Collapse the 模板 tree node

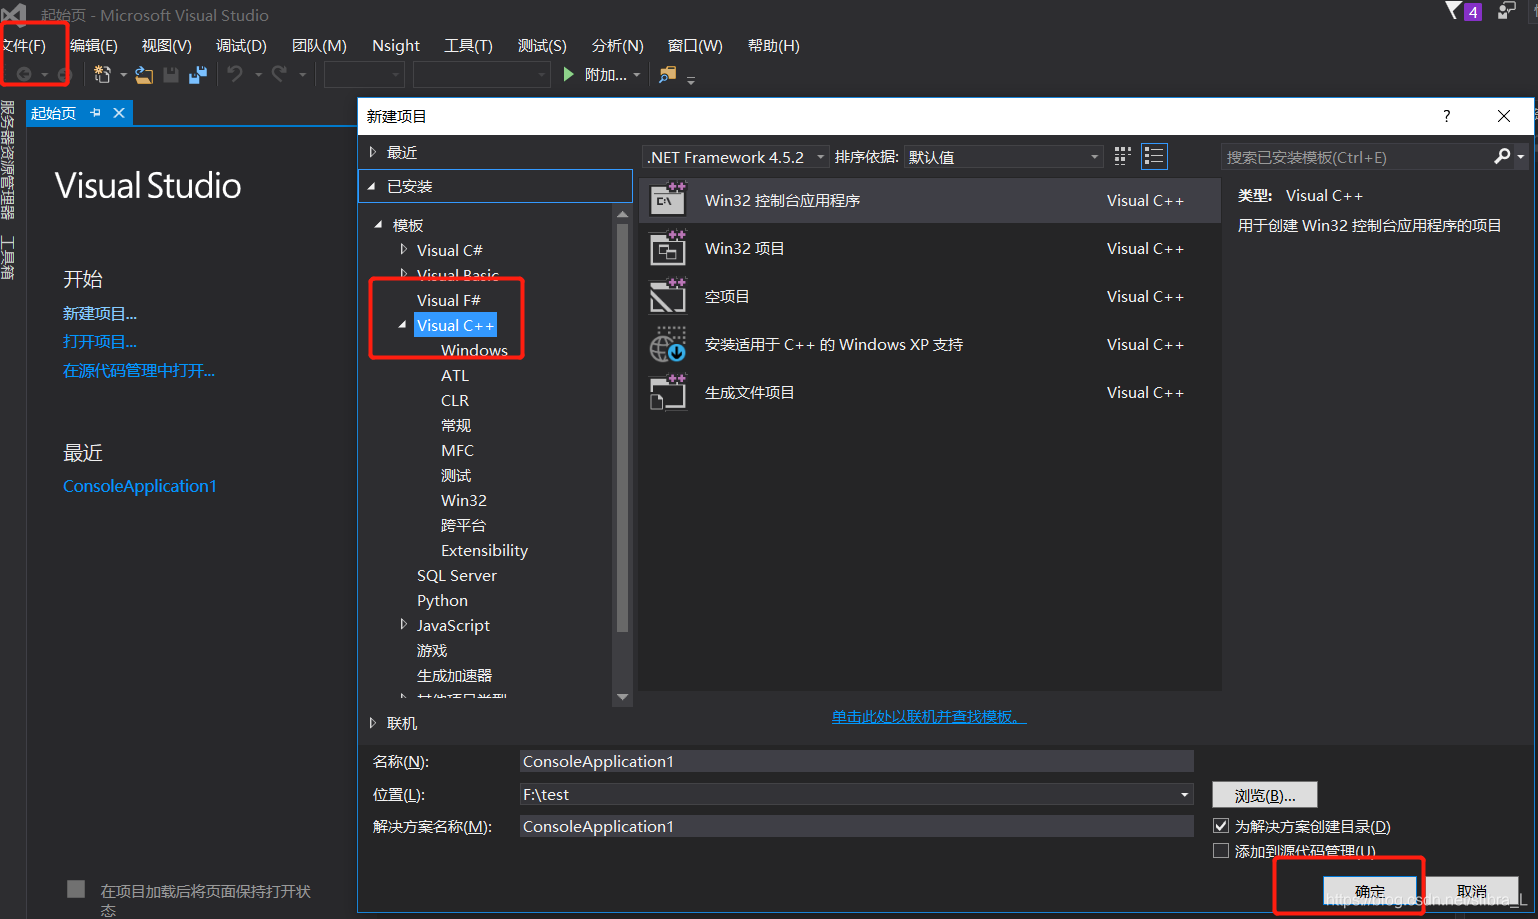[x=378, y=225]
